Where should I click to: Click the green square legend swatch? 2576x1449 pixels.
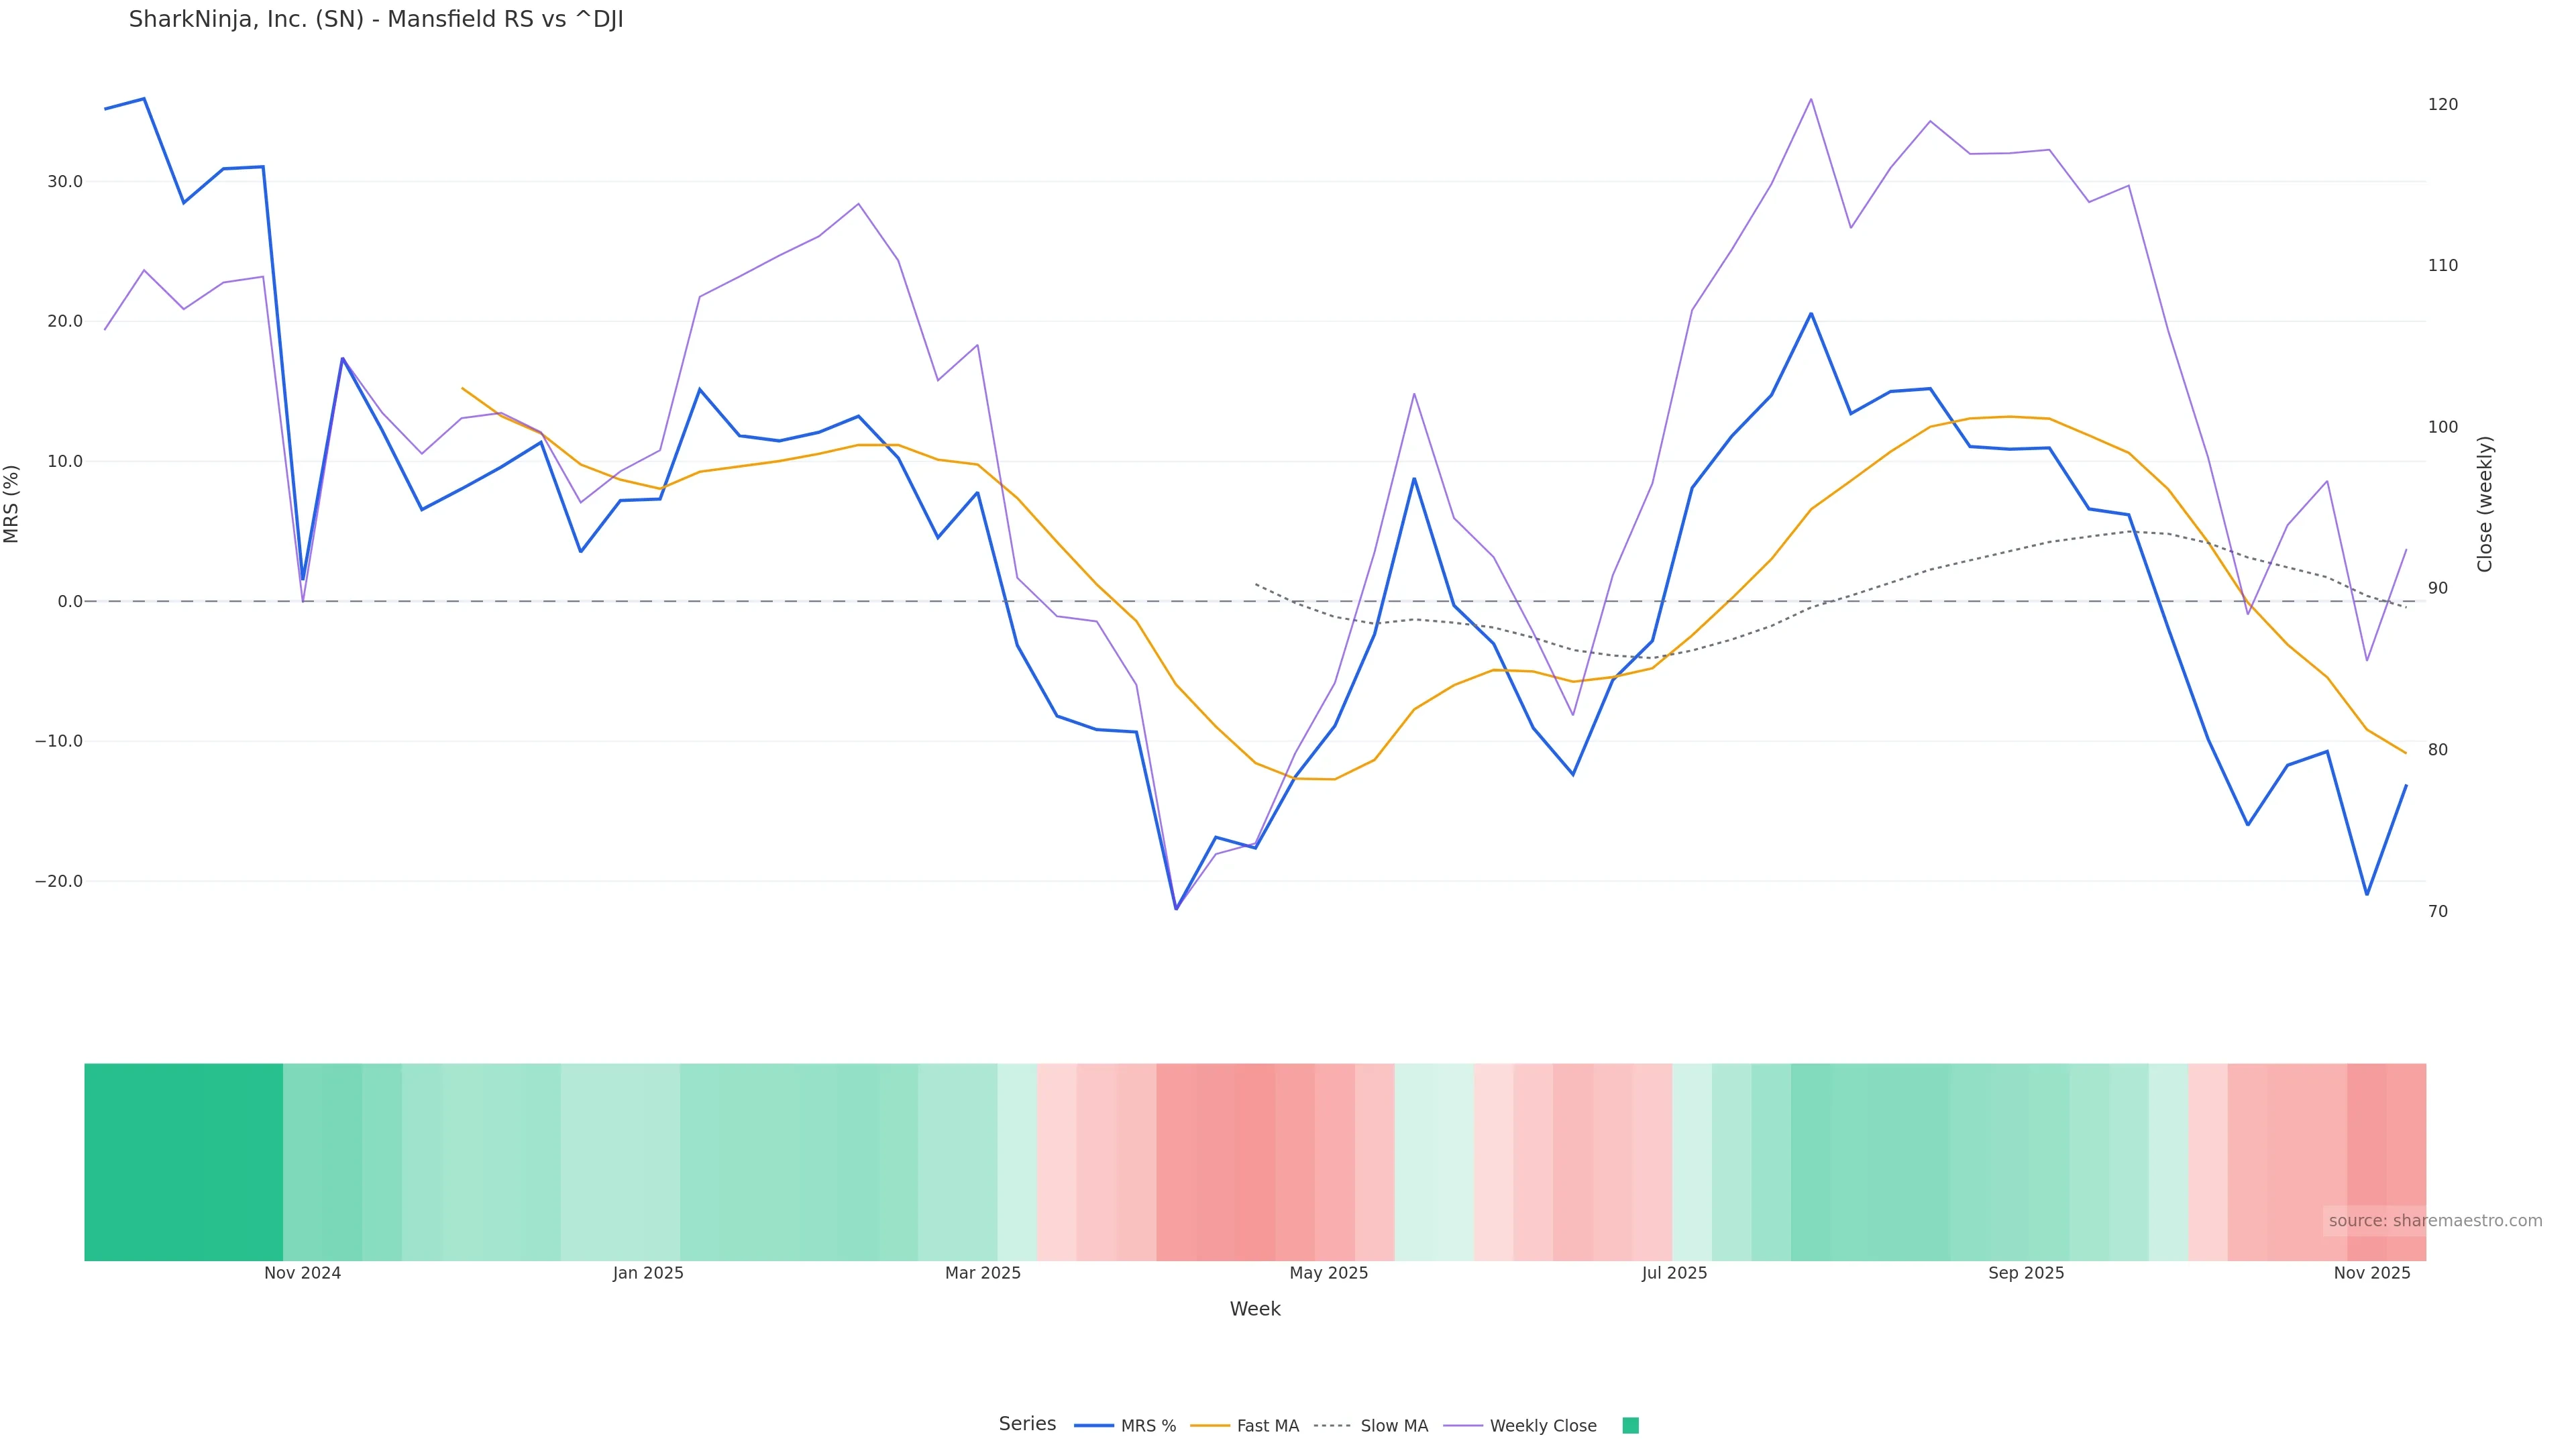point(1630,1426)
